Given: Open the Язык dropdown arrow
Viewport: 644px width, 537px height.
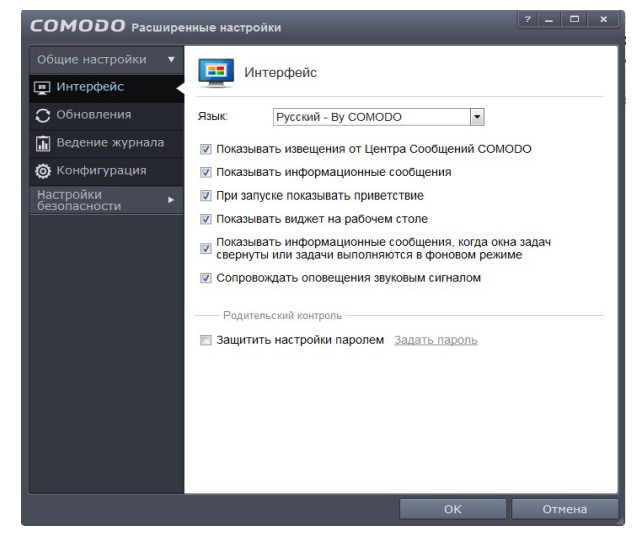Looking at the screenshot, I should pyautogui.click(x=477, y=117).
